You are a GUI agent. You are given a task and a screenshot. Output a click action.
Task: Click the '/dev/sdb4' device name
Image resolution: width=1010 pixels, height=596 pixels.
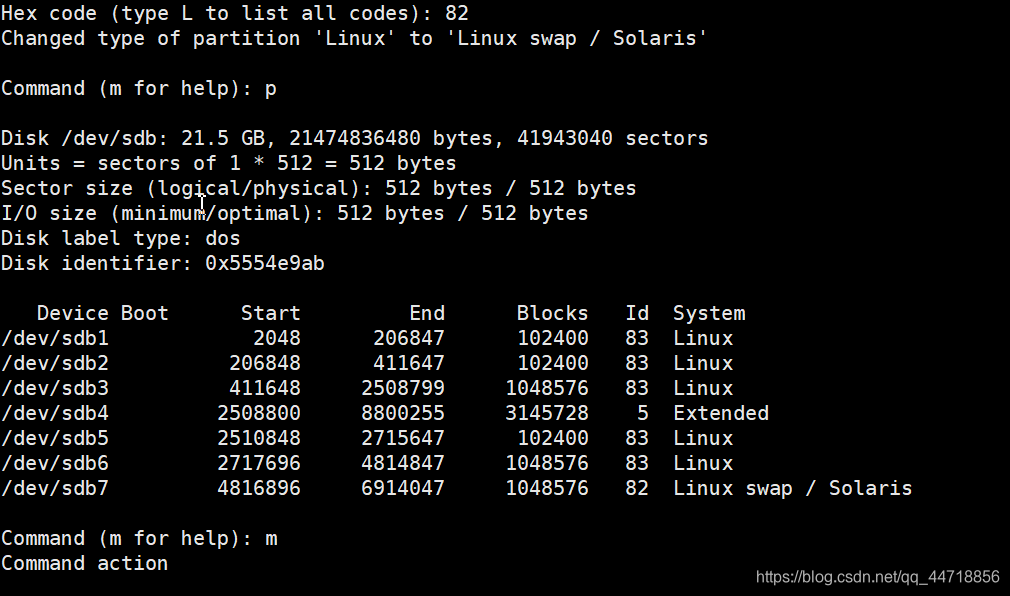(x=55, y=413)
